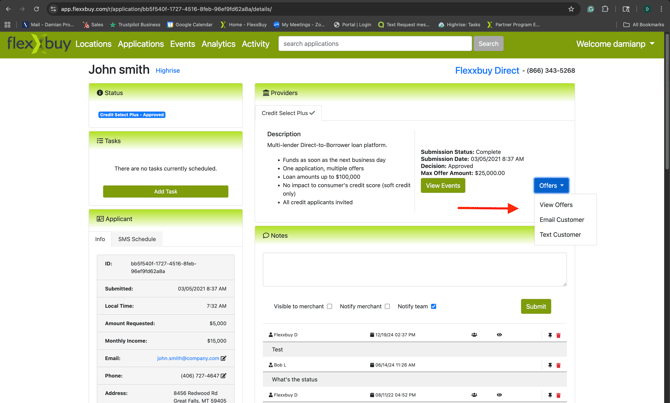Switch to the SMS Schedule tab

(137, 239)
